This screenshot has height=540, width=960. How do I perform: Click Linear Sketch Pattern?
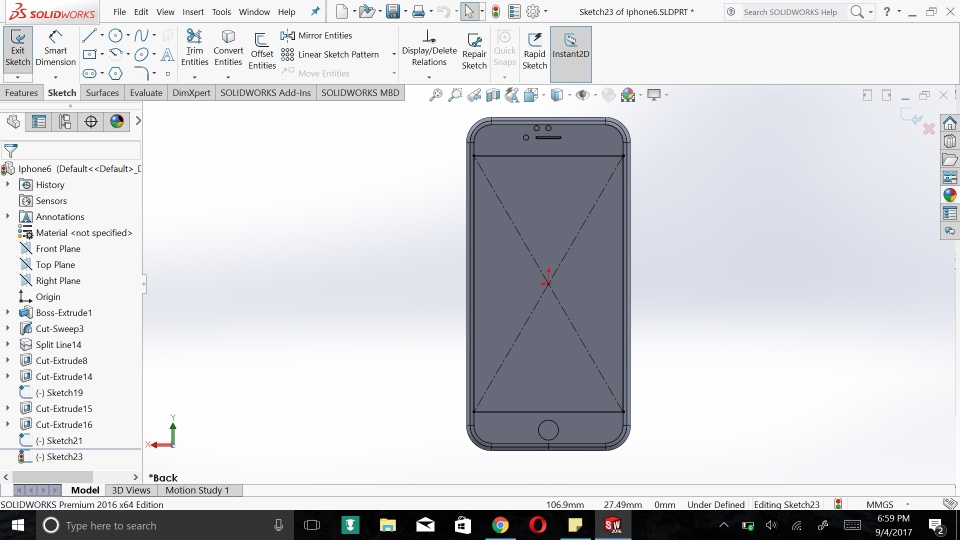tap(330, 54)
